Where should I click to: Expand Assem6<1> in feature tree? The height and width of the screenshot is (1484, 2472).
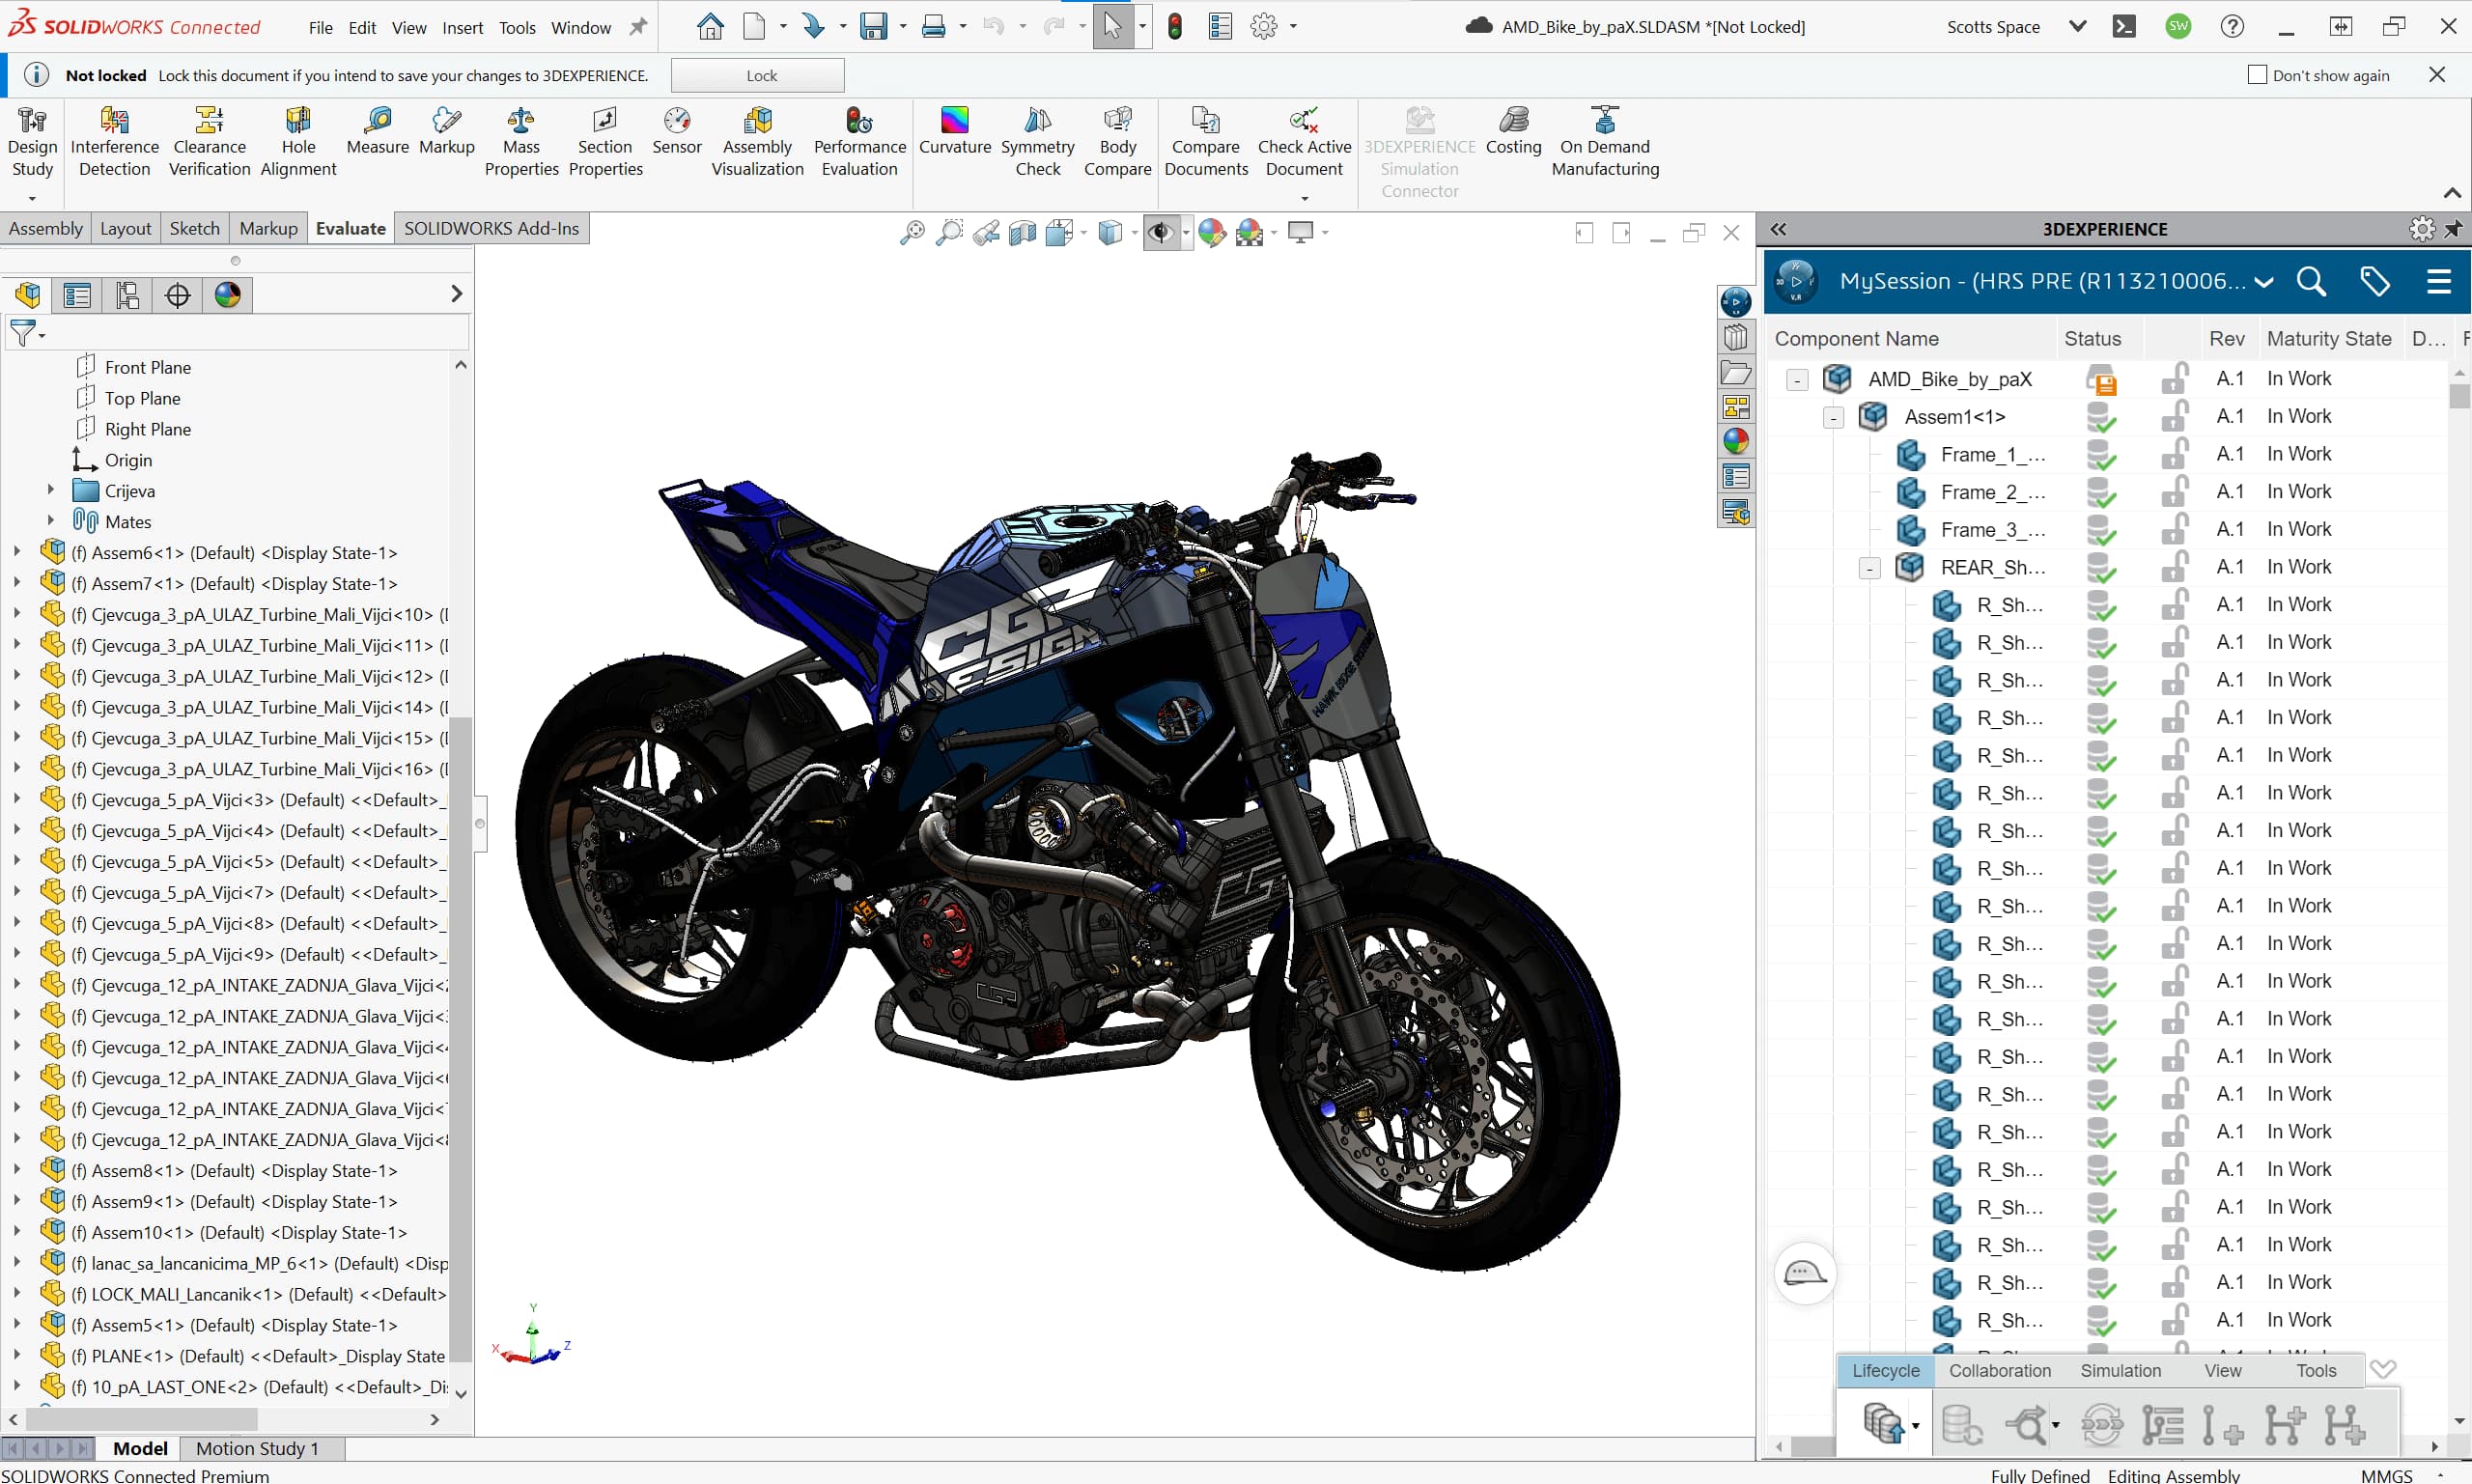coord(16,553)
